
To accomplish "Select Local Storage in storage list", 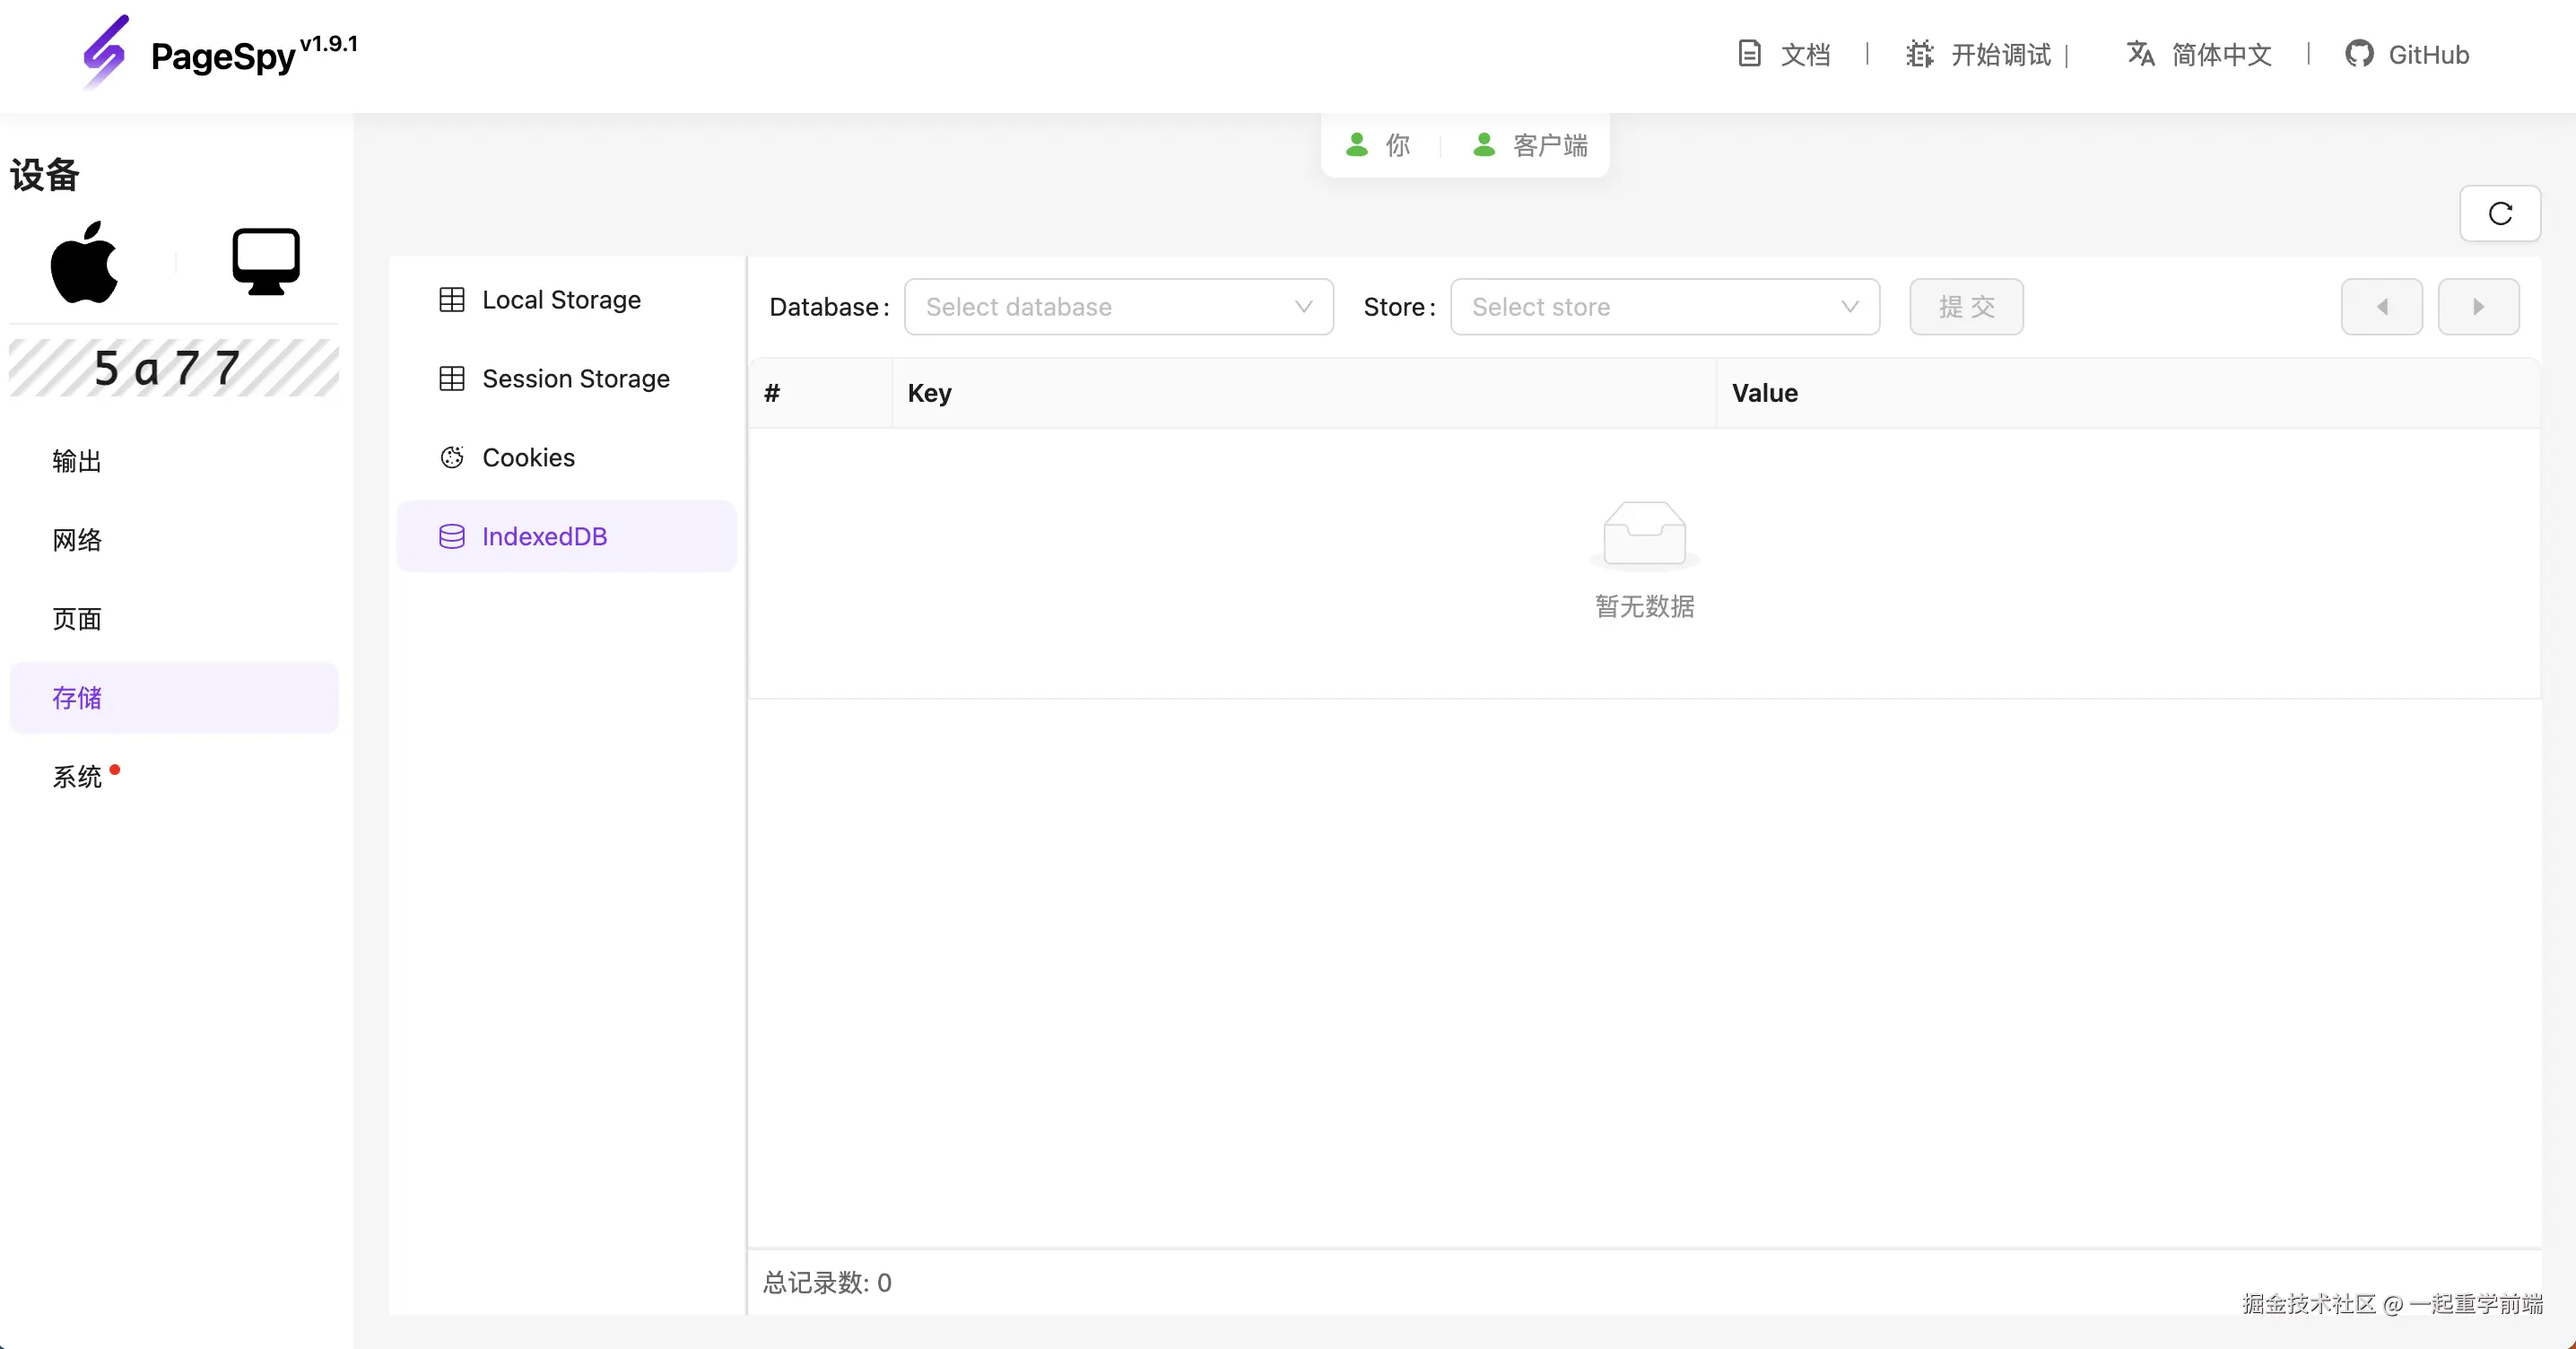I will click(561, 300).
